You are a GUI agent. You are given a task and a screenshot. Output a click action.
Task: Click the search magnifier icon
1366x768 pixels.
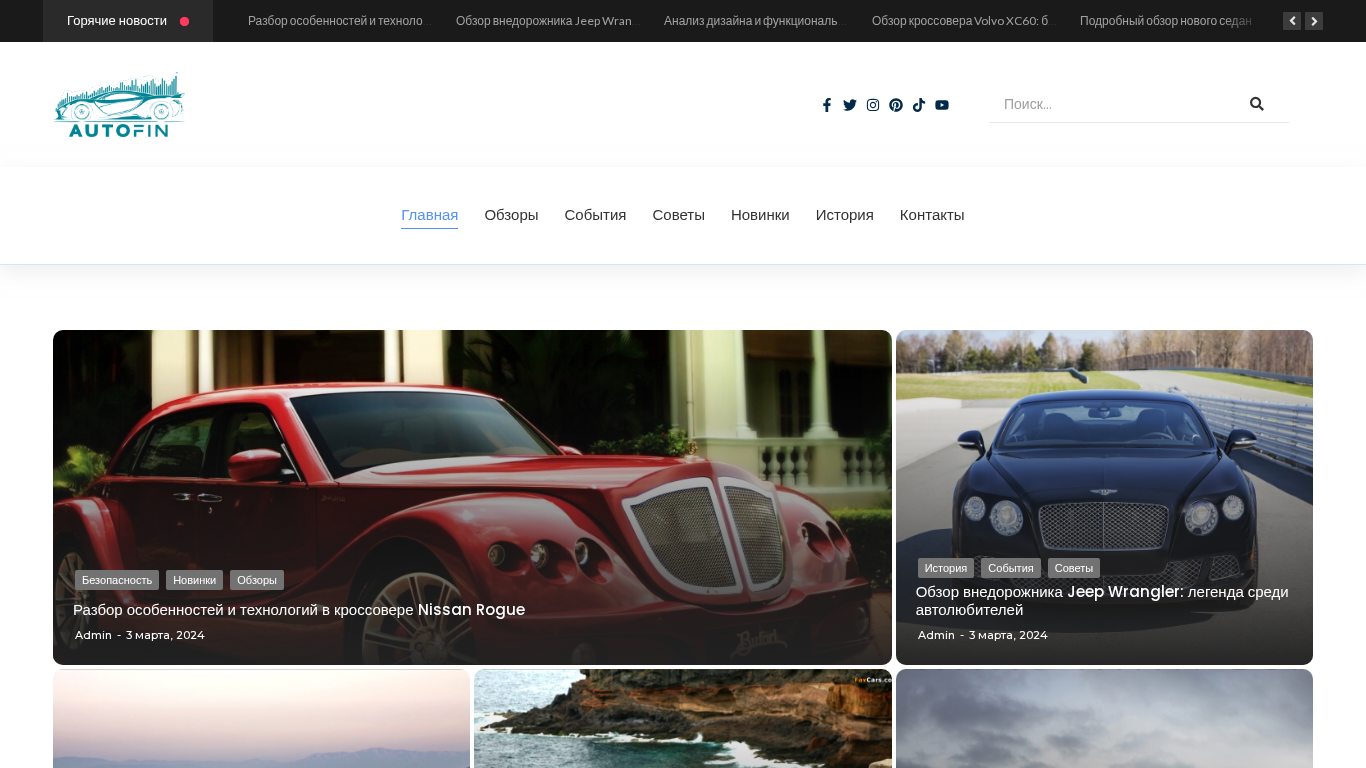(x=1257, y=104)
